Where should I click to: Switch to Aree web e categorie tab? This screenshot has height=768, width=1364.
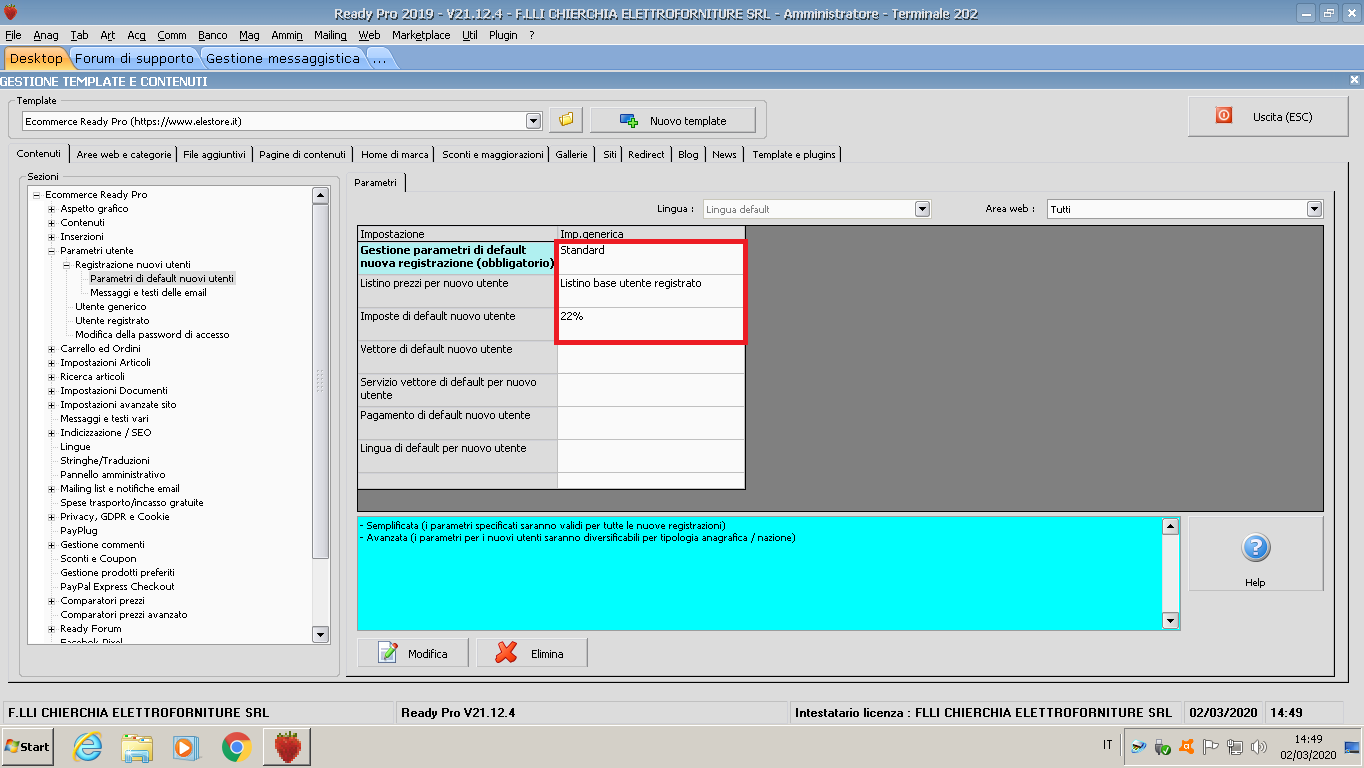click(x=123, y=154)
